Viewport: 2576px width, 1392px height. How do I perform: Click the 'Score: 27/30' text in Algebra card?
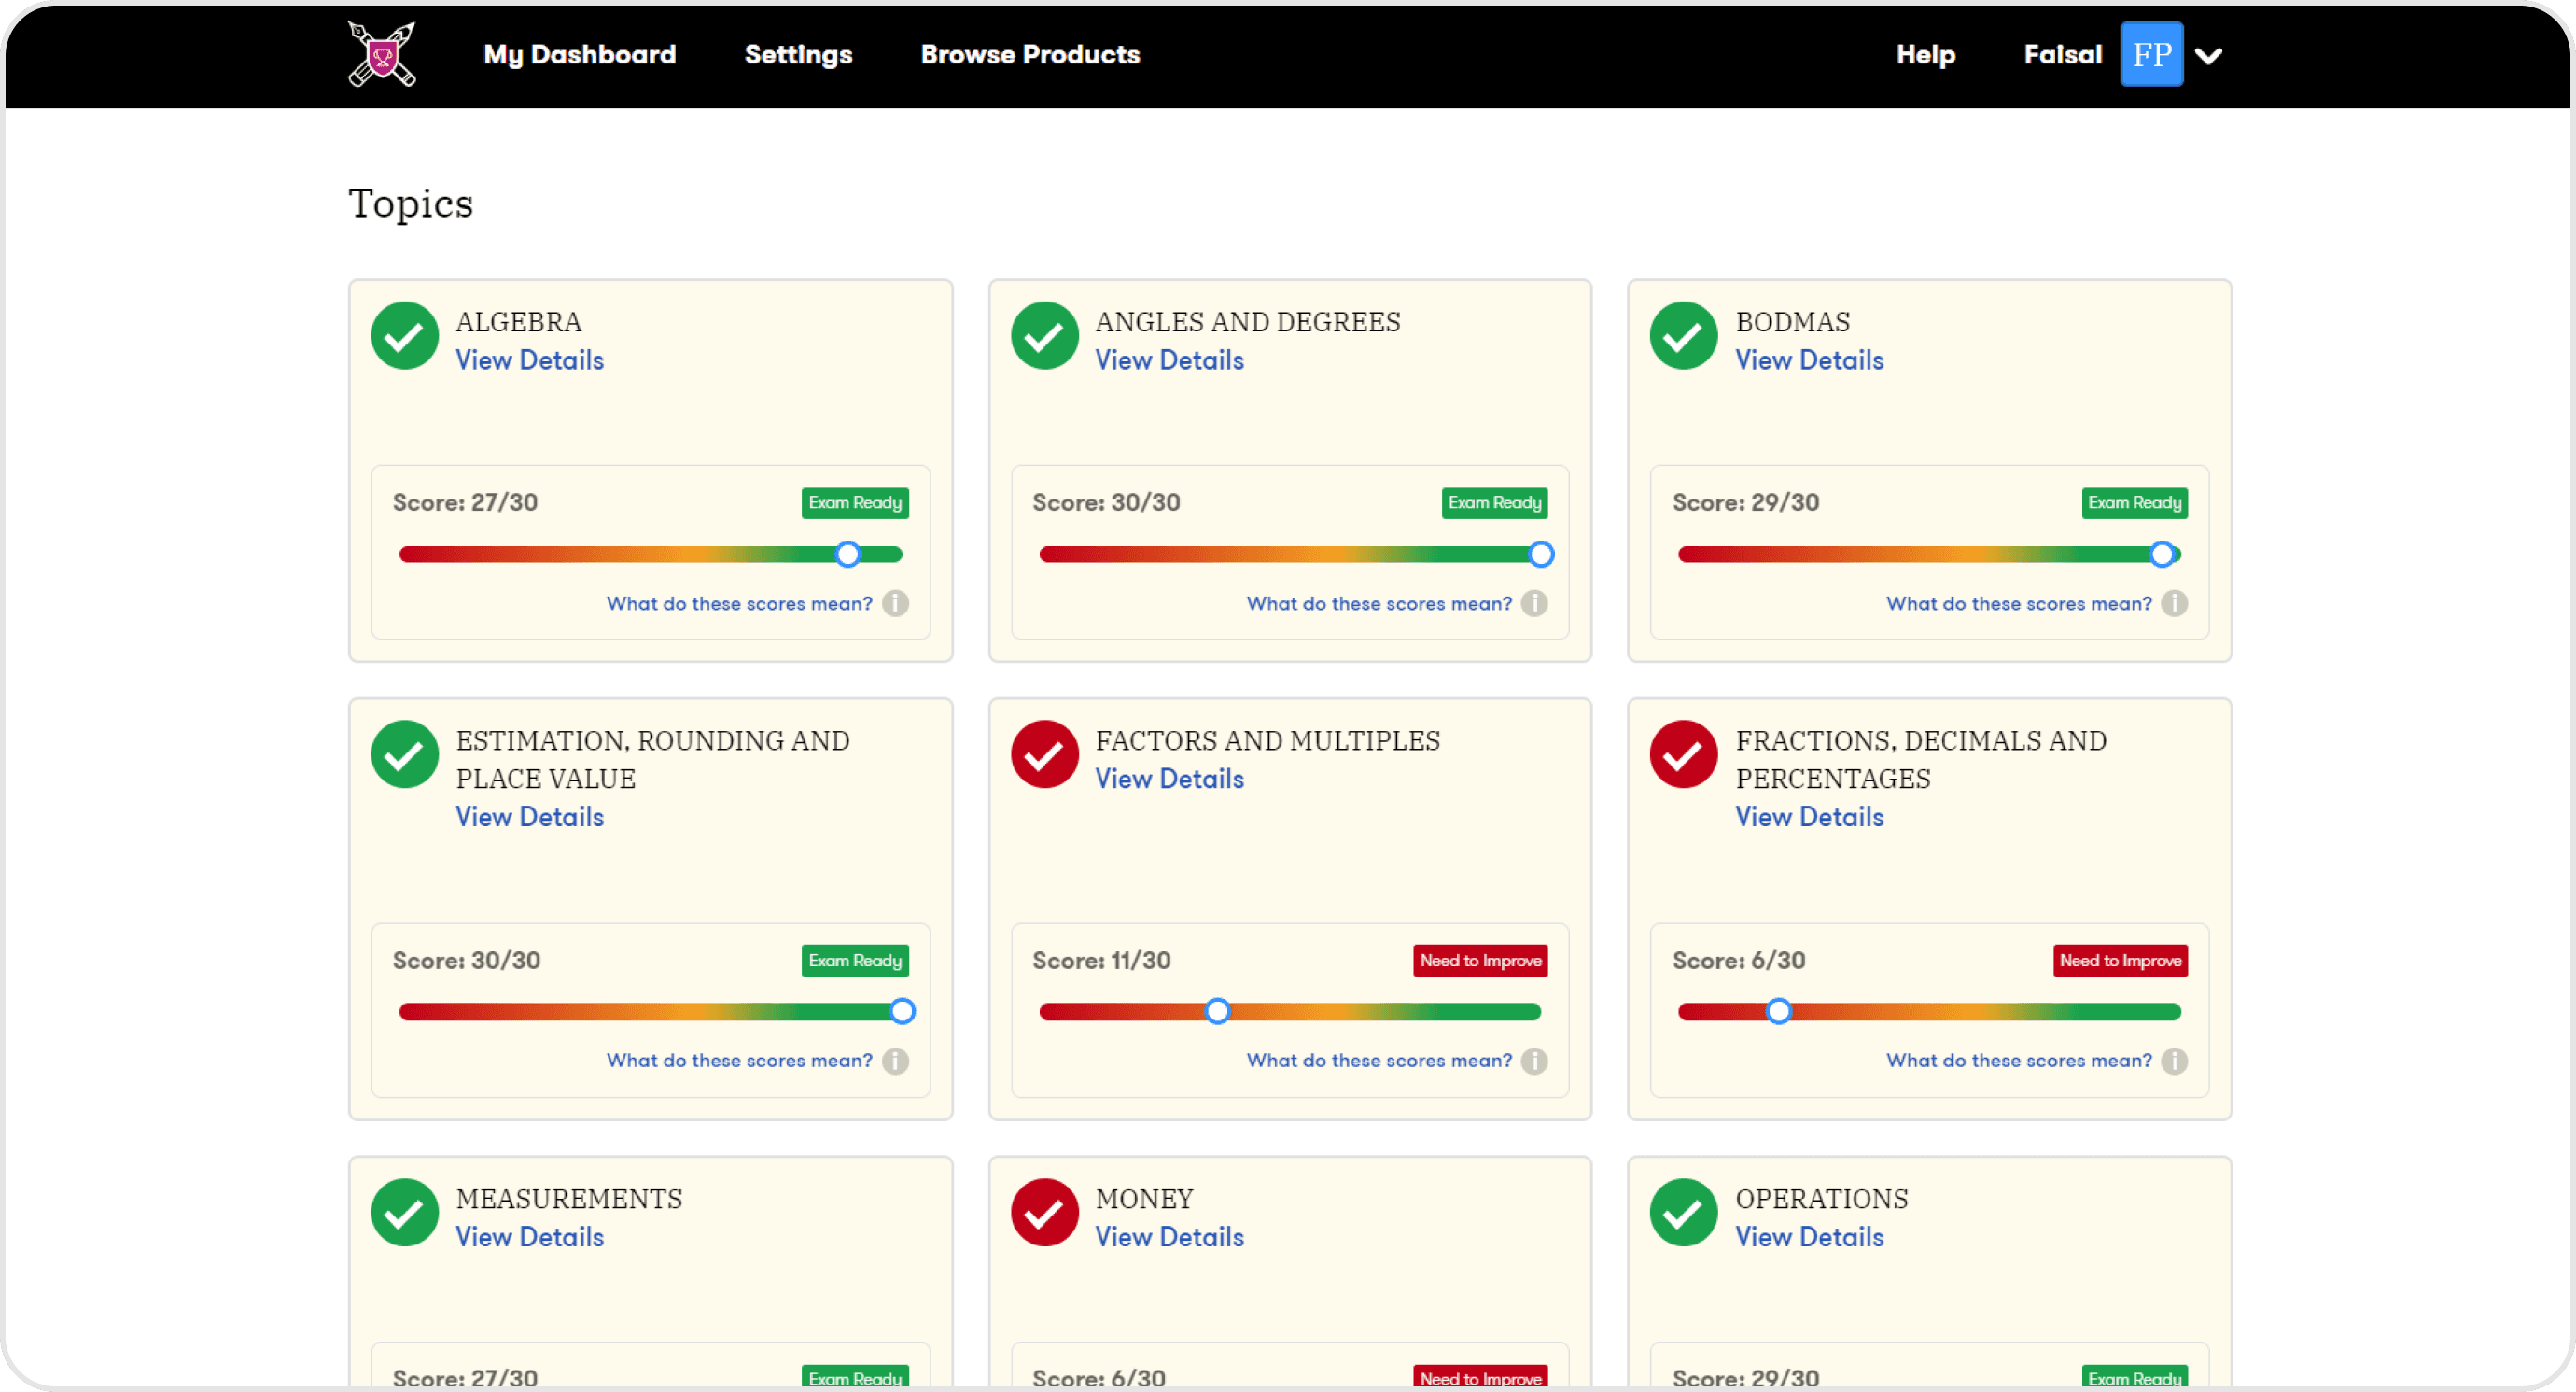click(x=465, y=503)
